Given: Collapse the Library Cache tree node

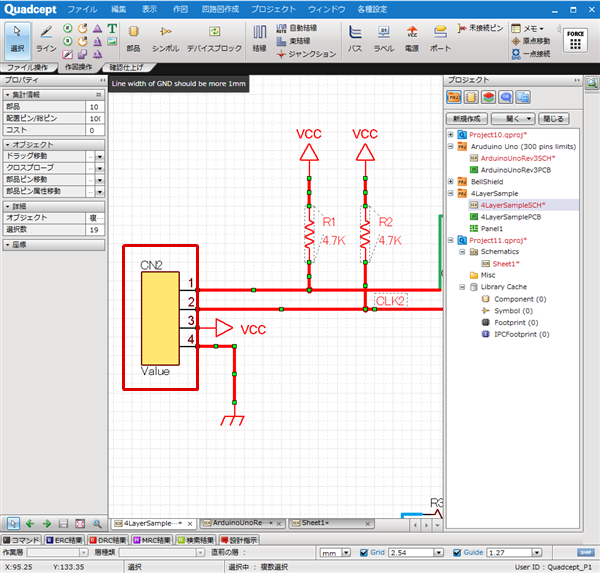Looking at the screenshot, I should (x=461, y=286).
